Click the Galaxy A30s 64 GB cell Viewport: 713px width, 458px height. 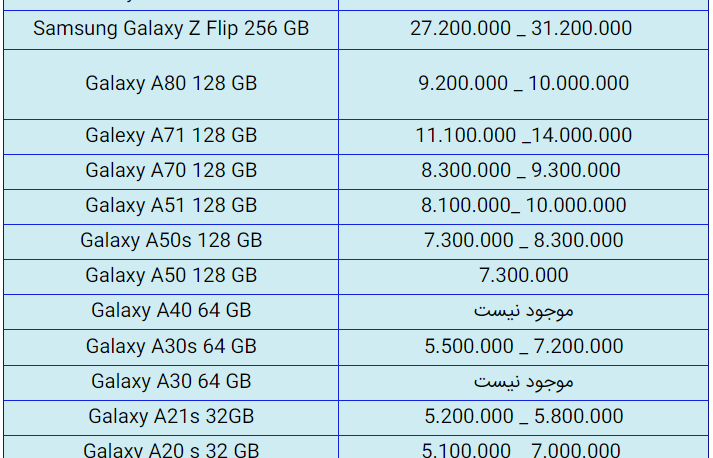tap(171, 347)
